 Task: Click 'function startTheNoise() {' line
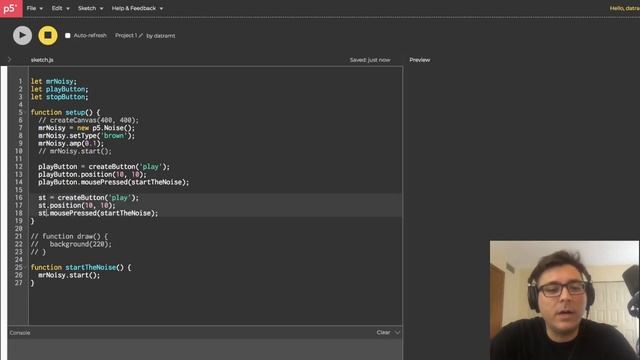pyautogui.click(x=81, y=268)
